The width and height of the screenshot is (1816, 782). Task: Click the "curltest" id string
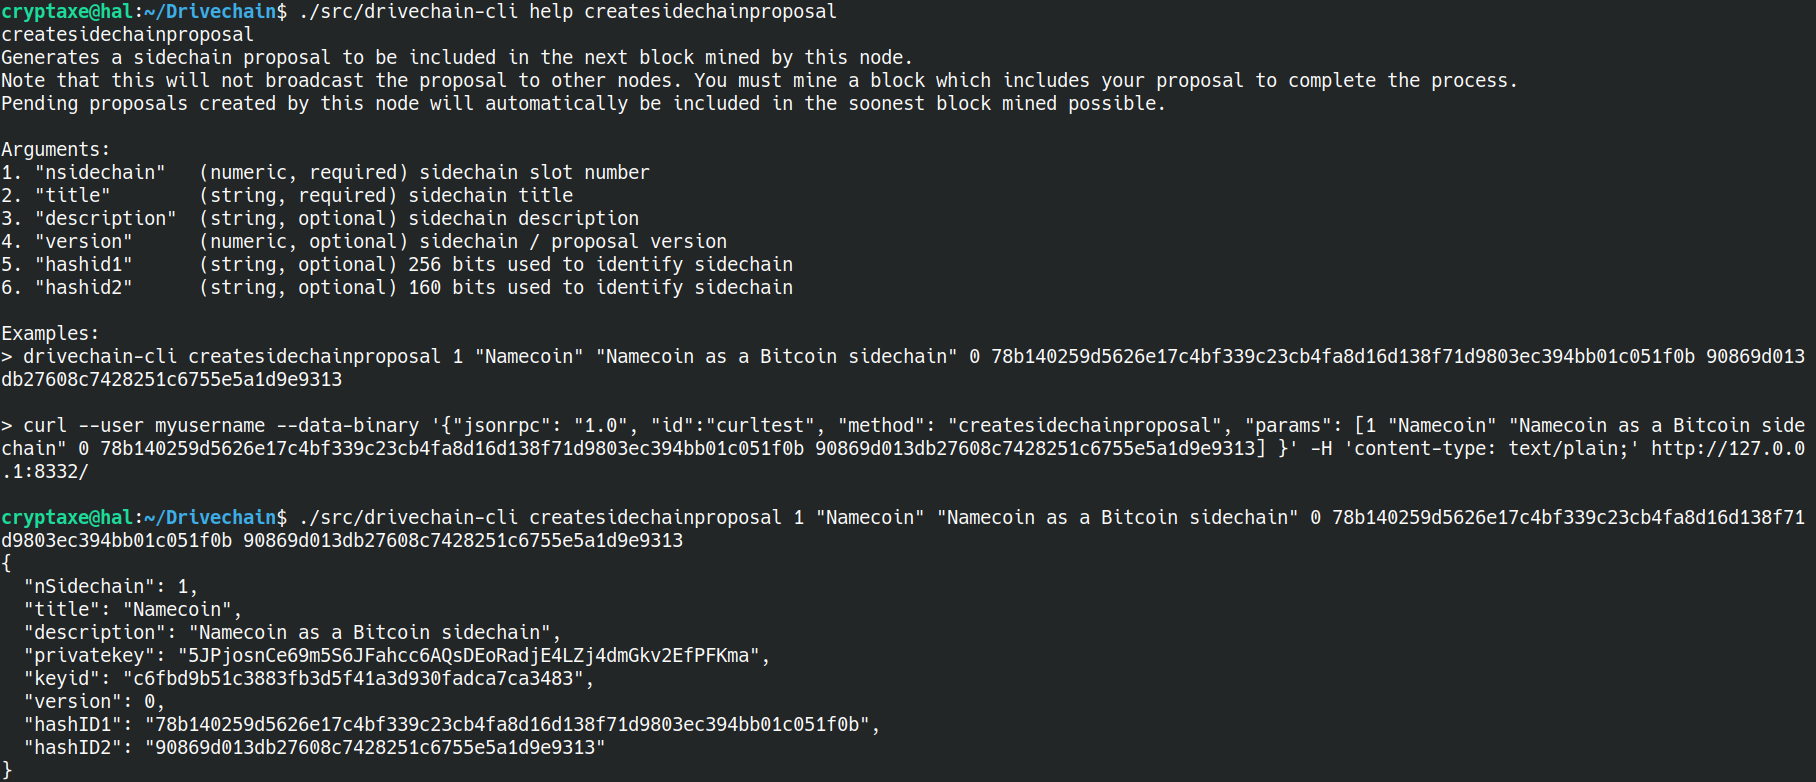[761, 426]
